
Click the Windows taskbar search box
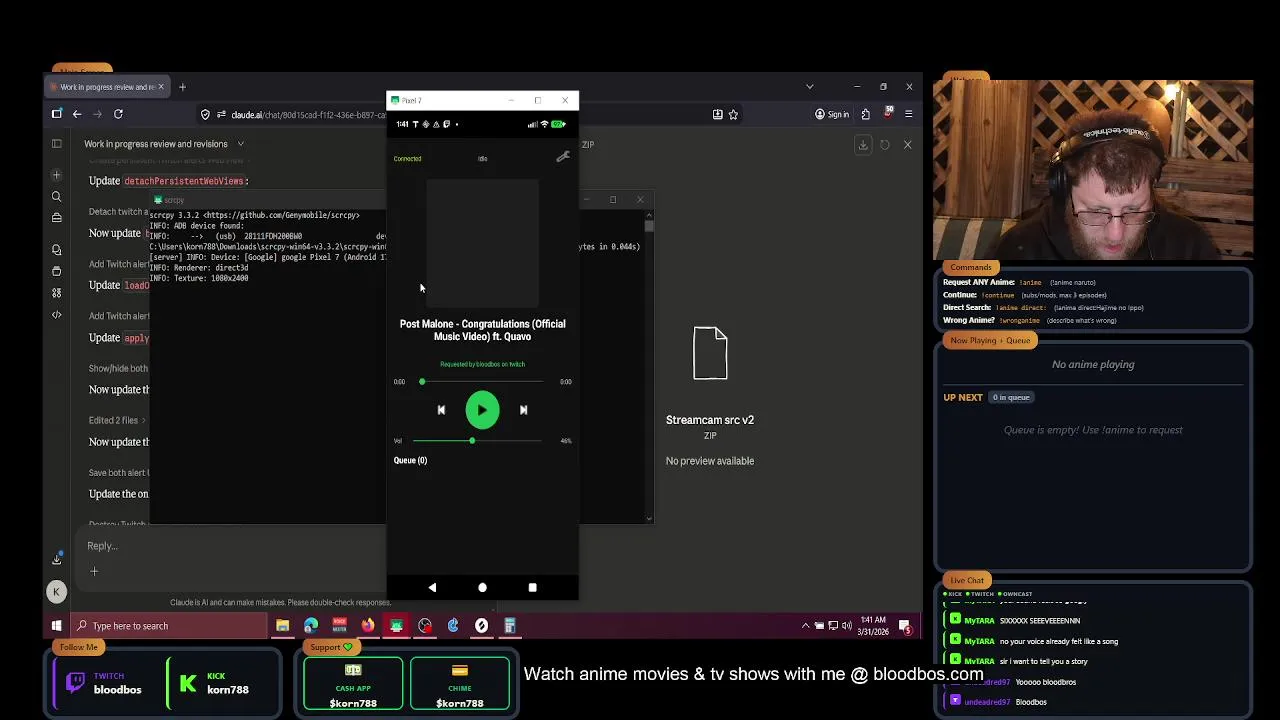click(x=168, y=626)
